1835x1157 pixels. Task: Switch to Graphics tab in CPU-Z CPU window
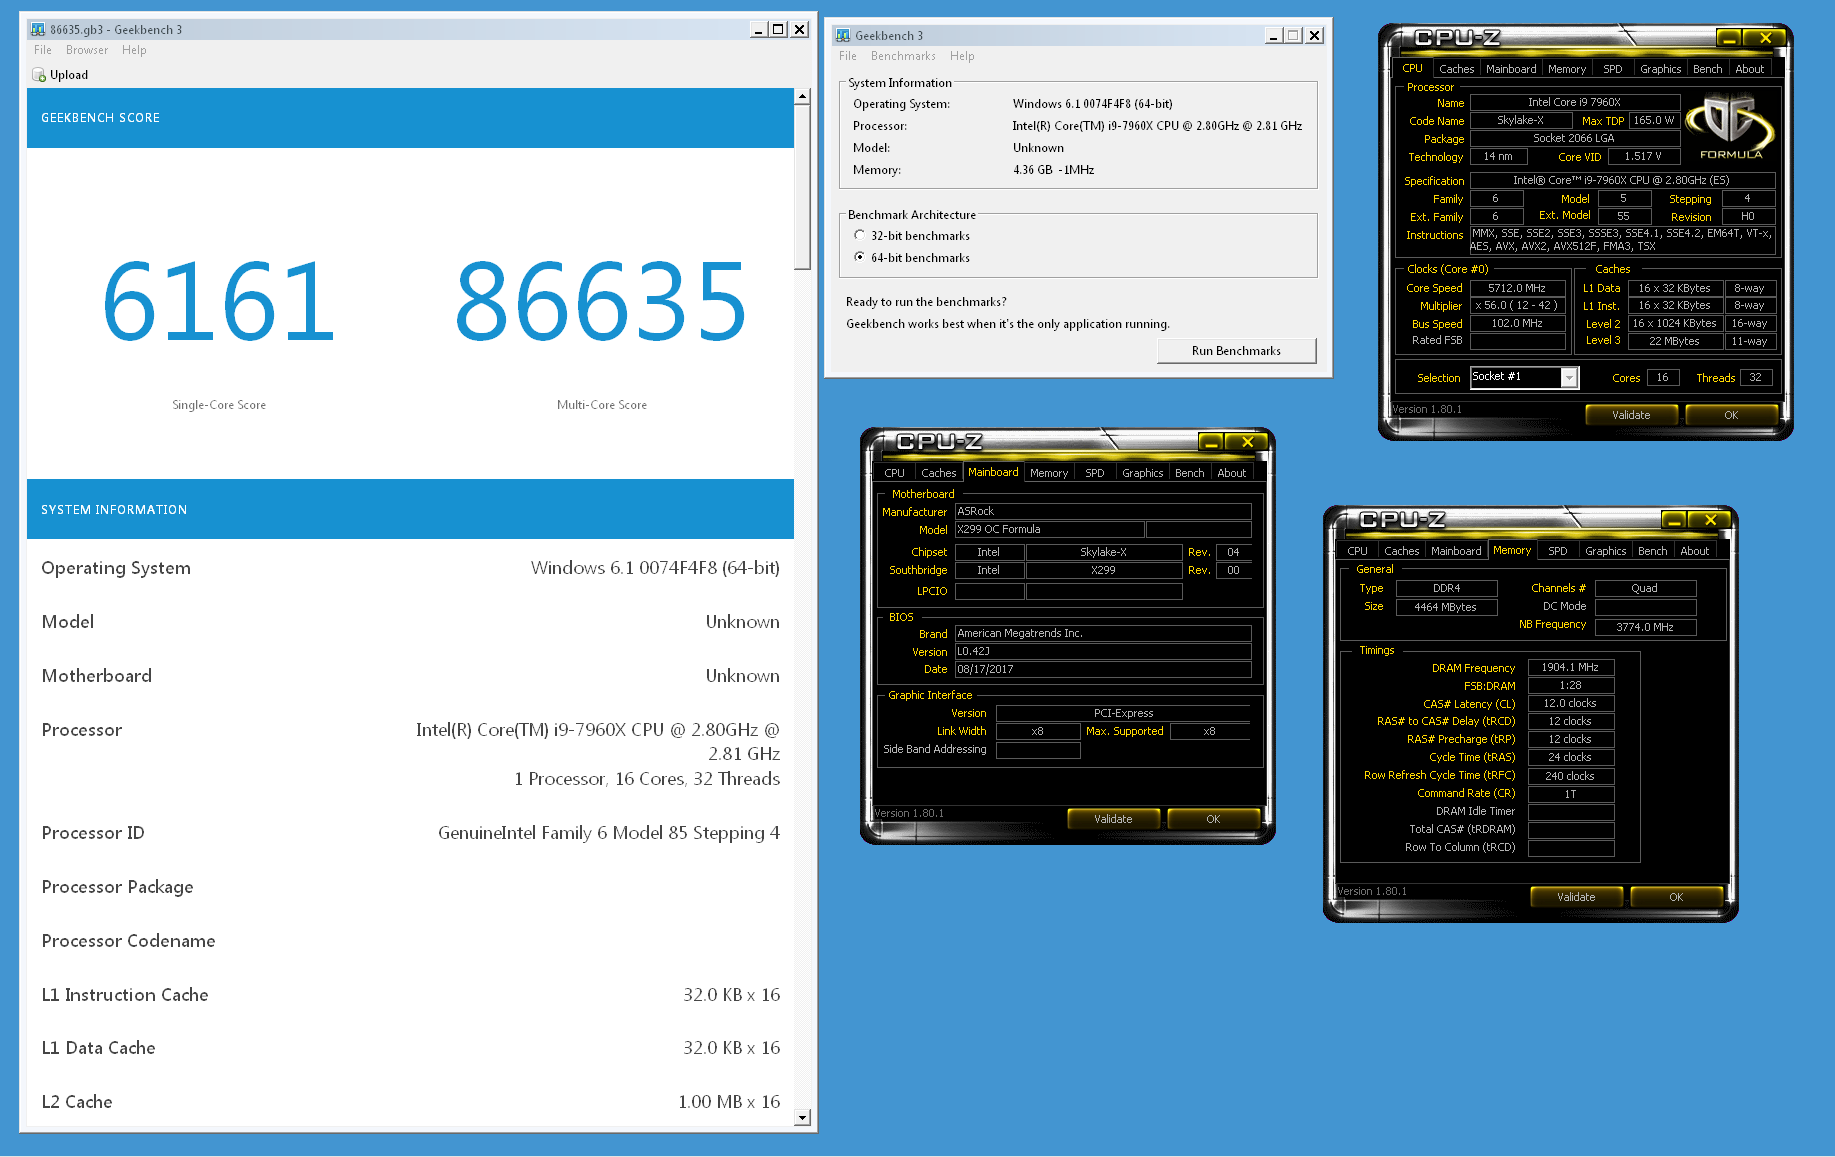click(x=1660, y=69)
